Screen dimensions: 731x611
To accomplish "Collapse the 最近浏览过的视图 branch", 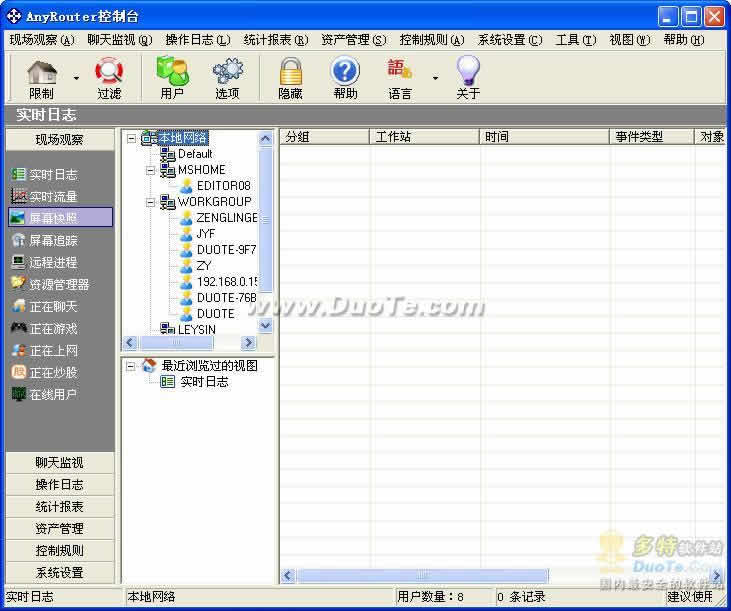I will tap(131, 366).
